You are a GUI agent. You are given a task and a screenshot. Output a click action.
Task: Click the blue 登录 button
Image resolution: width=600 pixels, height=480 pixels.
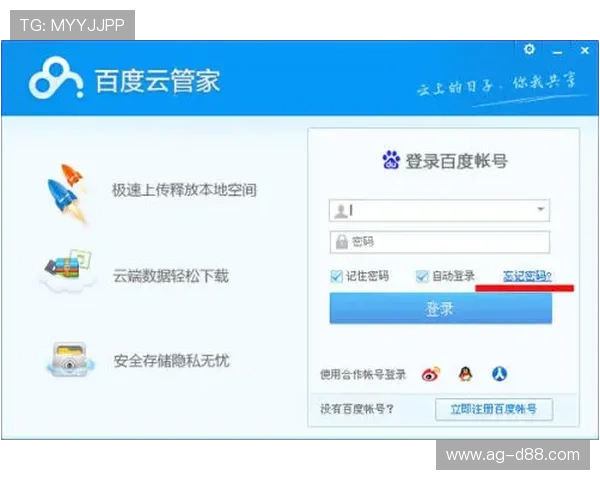(x=440, y=309)
